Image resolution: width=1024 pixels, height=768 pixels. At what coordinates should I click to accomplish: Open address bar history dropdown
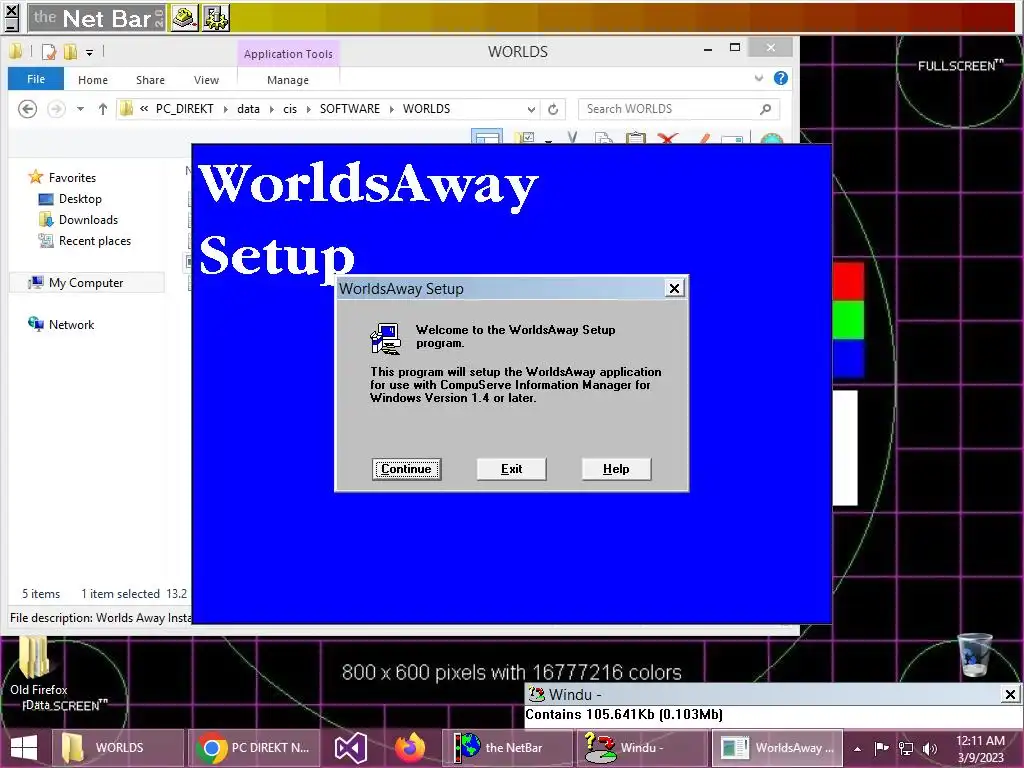point(531,109)
